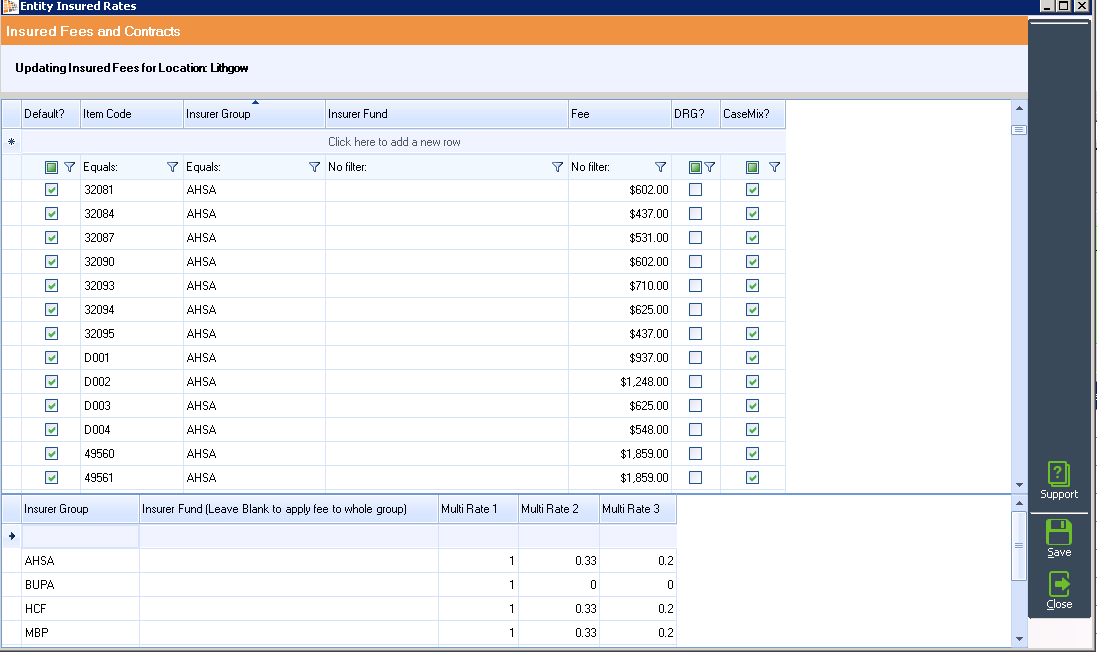The height and width of the screenshot is (652, 1097).
Task: Uncheck Default? for item 49561
Action: coord(51,478)
